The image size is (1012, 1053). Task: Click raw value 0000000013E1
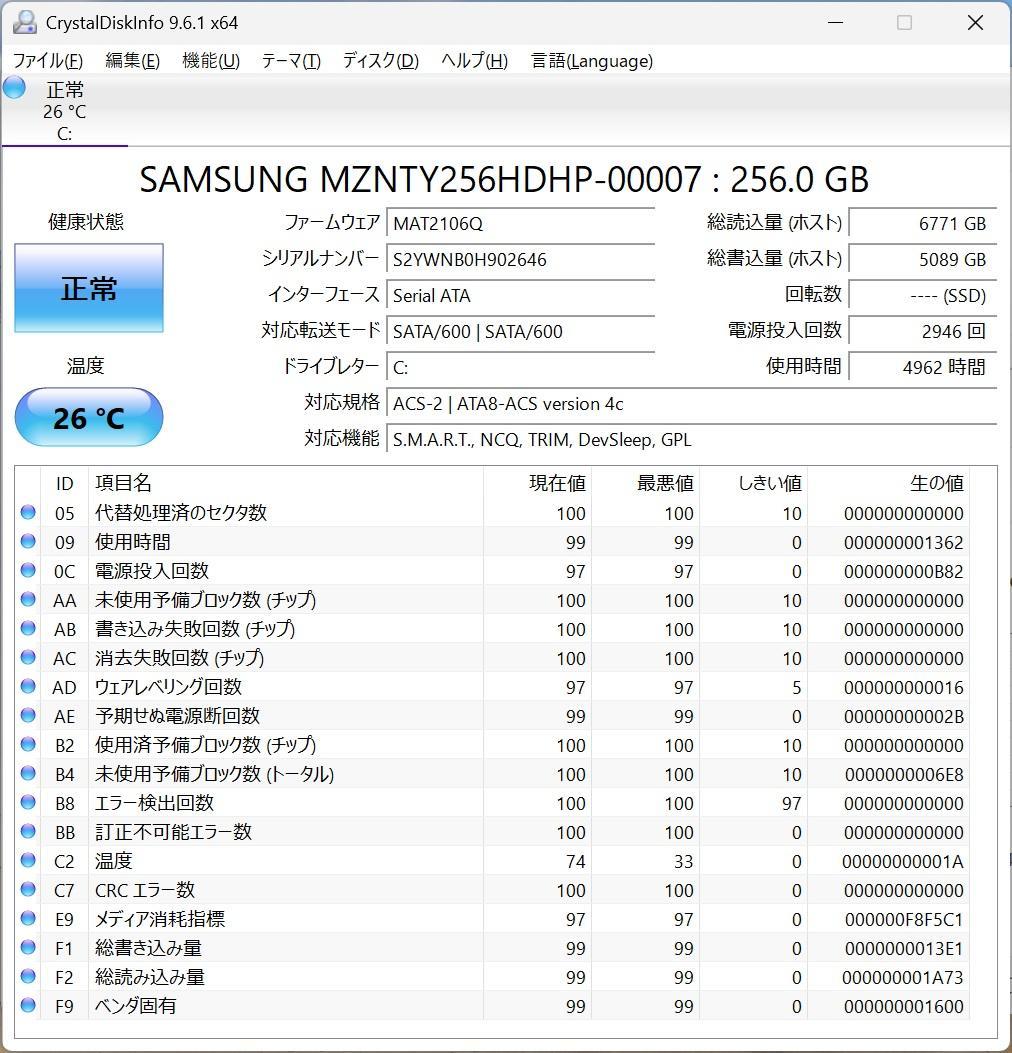coord(904,948)
